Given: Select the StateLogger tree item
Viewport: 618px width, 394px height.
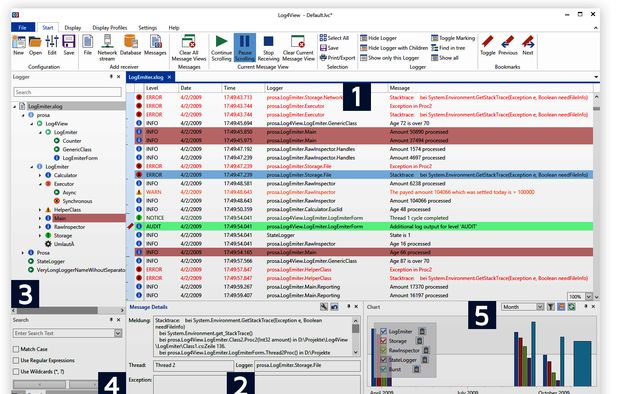Looking at the screenshot, I should [x=50, y=261].
